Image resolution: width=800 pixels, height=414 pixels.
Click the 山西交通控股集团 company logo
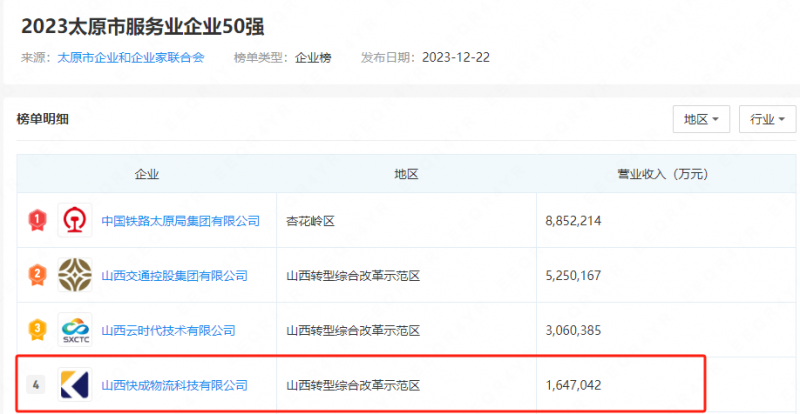[x=75, y=275]
